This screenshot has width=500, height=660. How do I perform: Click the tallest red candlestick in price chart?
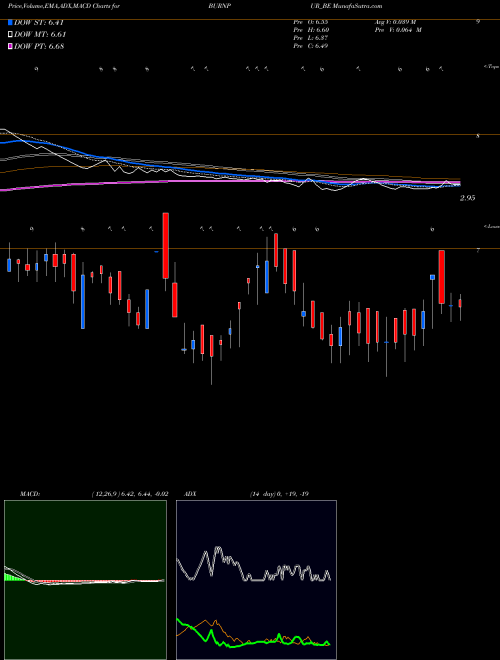[166, 245]
